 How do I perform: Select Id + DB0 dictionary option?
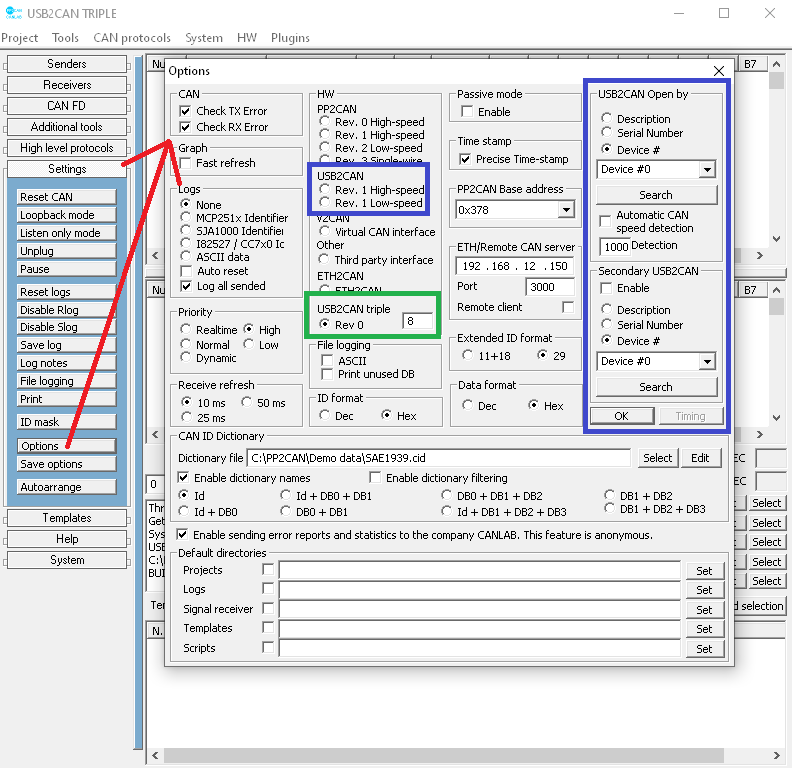183,511
